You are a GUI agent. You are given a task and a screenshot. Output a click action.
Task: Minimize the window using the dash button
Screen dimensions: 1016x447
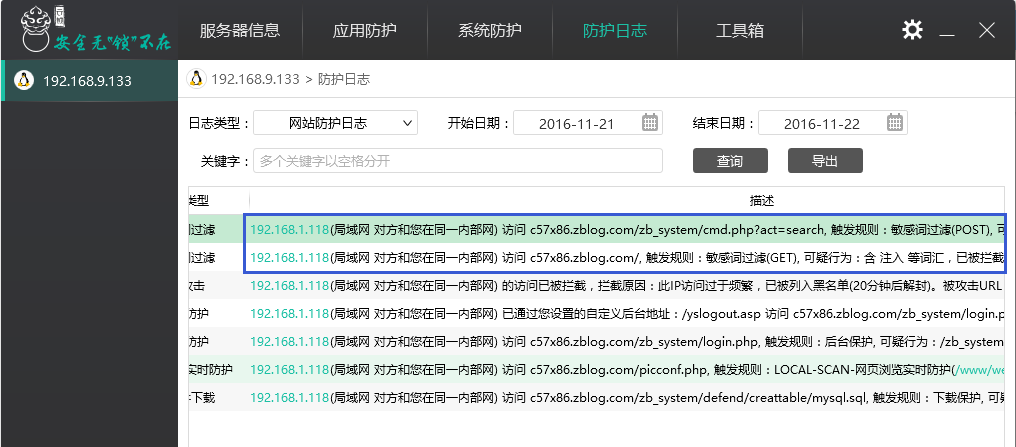click(x=952, y=30)
